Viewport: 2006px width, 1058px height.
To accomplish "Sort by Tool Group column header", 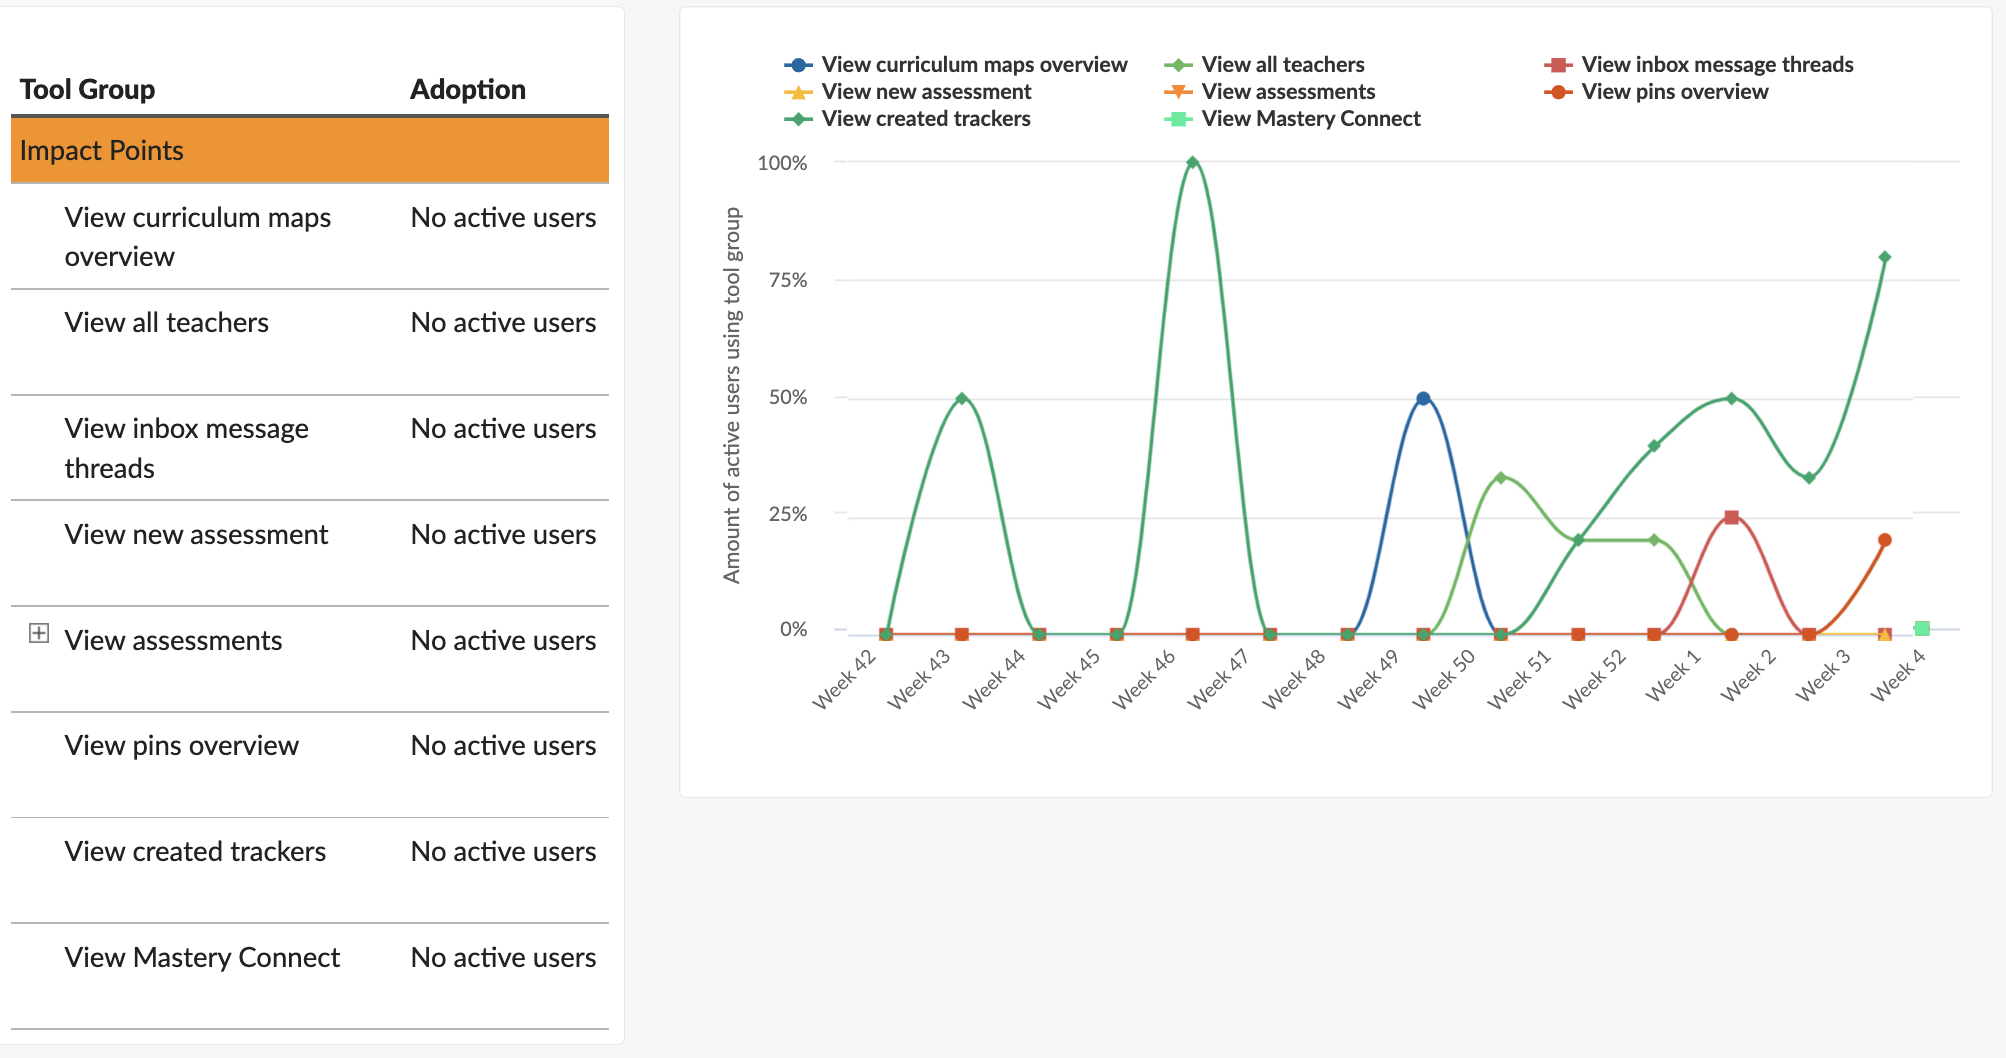I will click(x=88, y=90).
